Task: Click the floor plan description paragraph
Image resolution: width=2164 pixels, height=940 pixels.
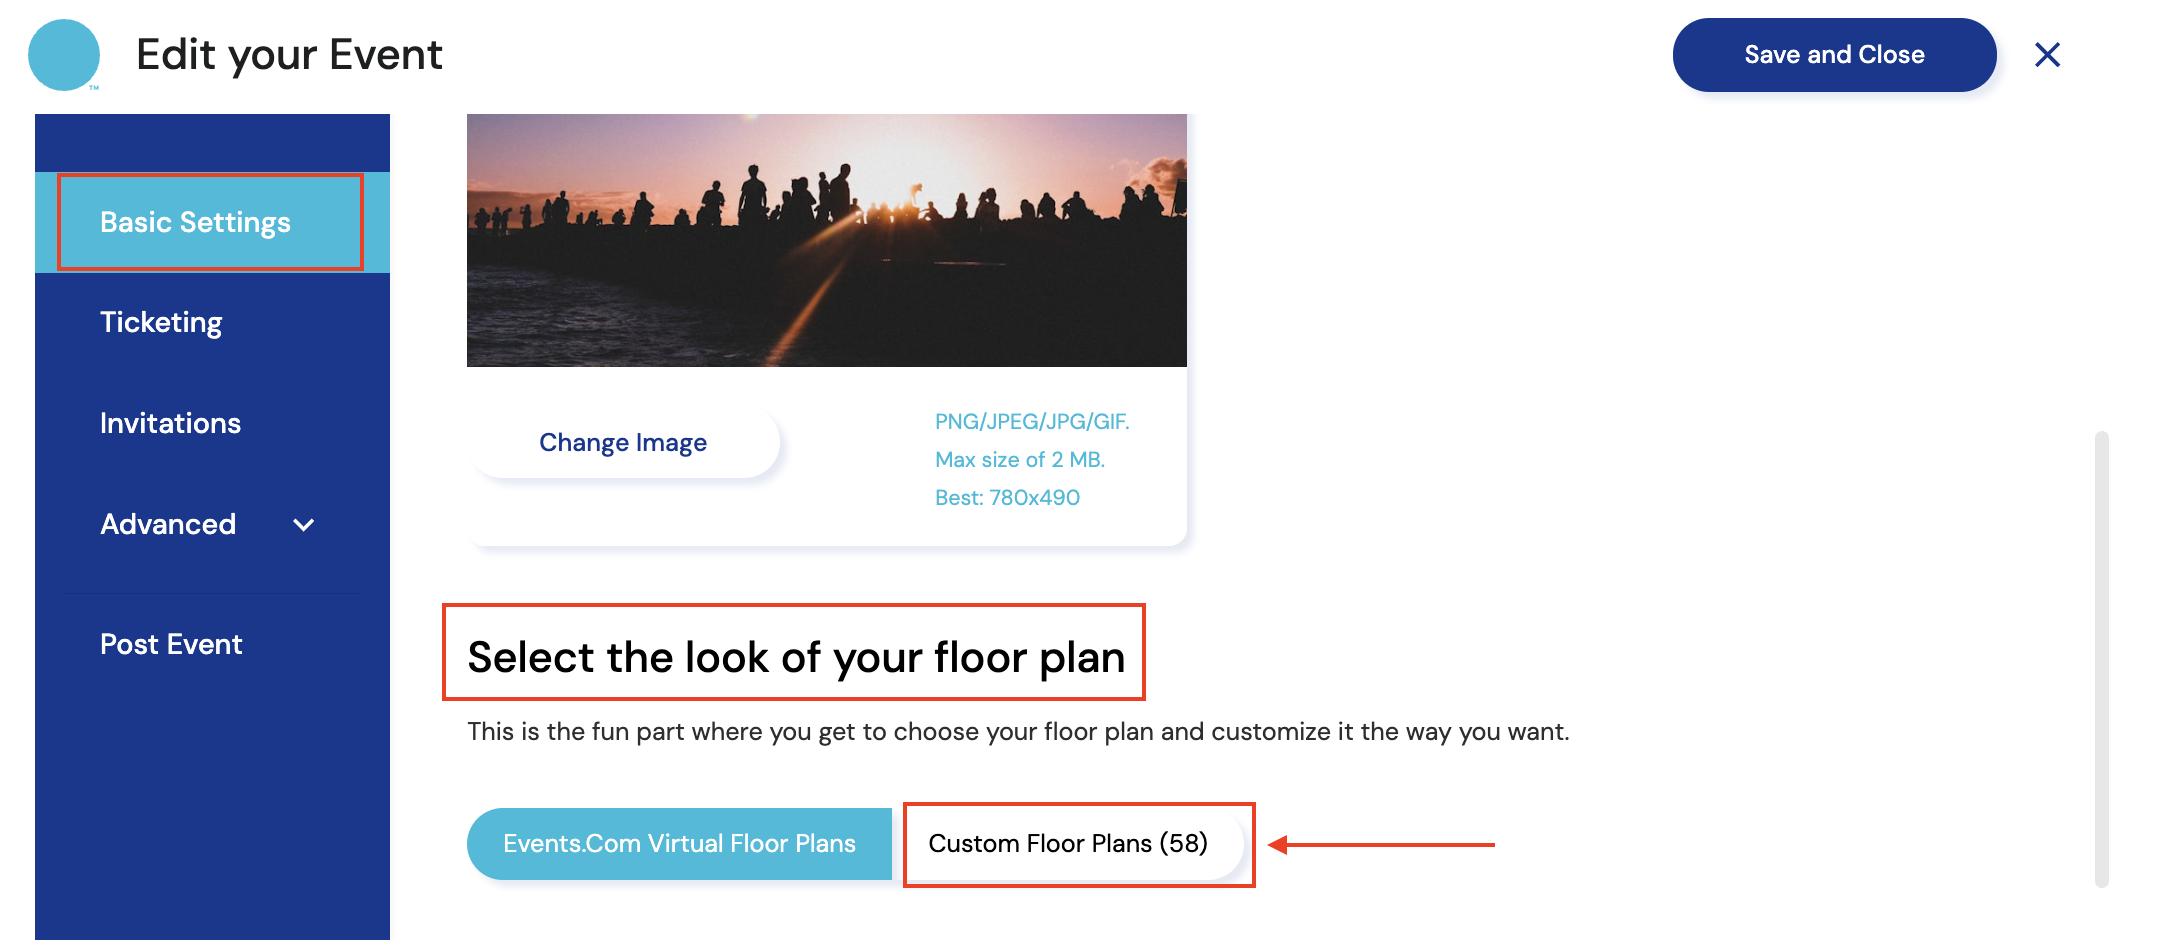Action: pyautogui.click(x=1018, y=732)
